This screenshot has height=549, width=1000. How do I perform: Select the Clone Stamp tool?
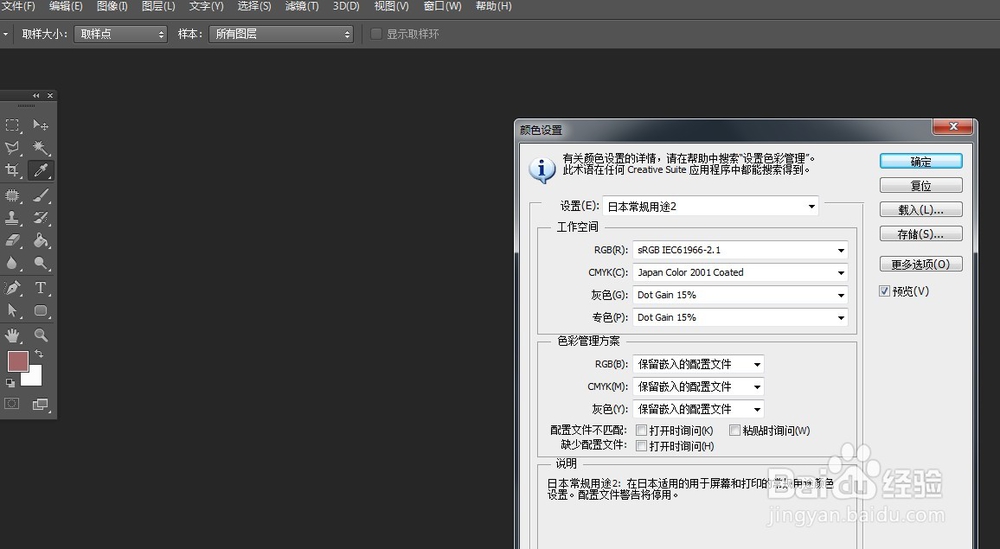(x=12, y=217)
